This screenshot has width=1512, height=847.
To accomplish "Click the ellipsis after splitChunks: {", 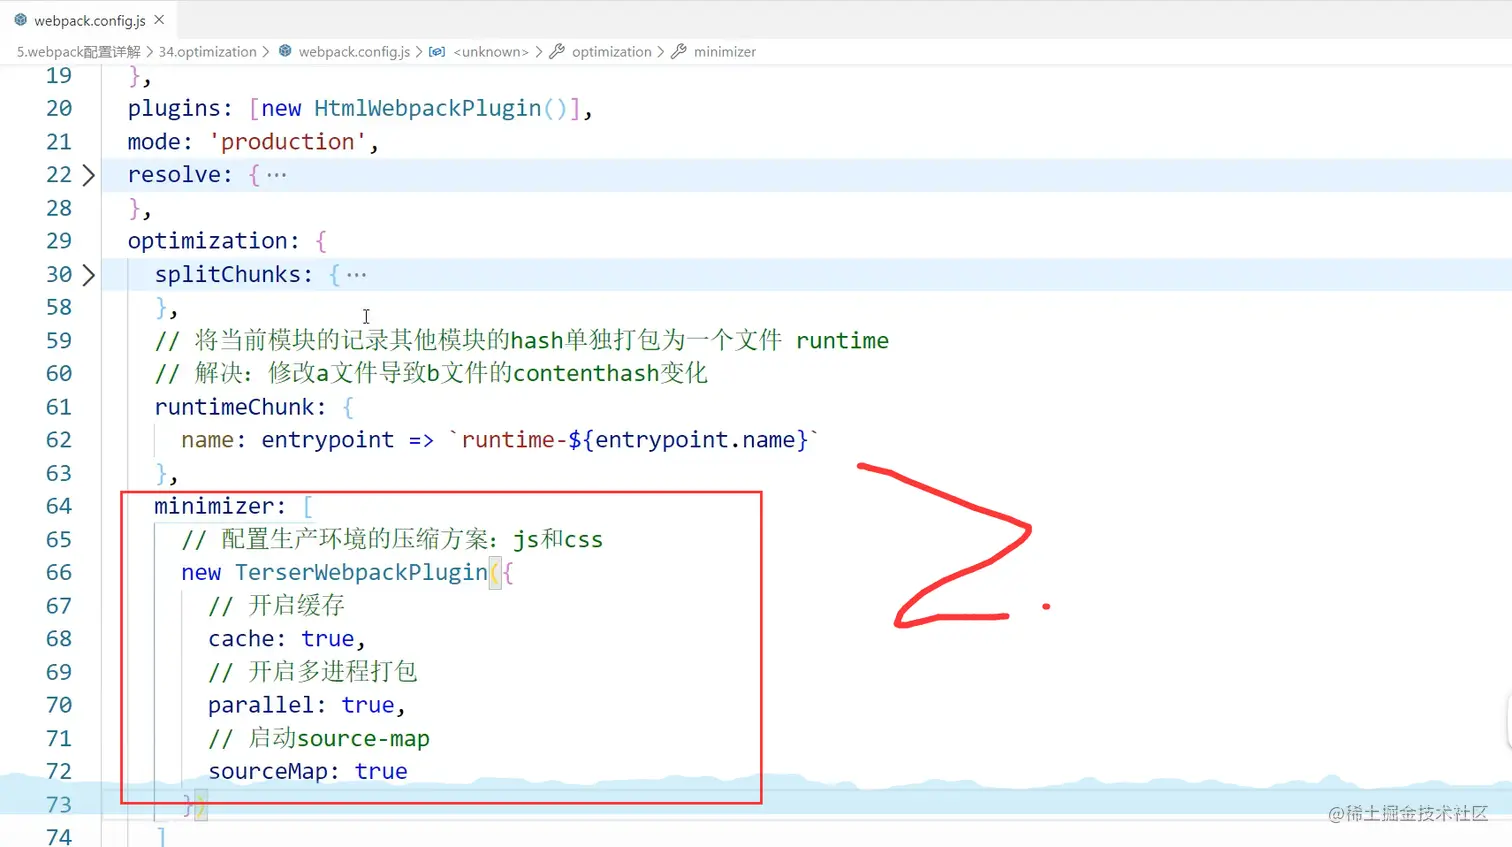I will tap(357, 274).
